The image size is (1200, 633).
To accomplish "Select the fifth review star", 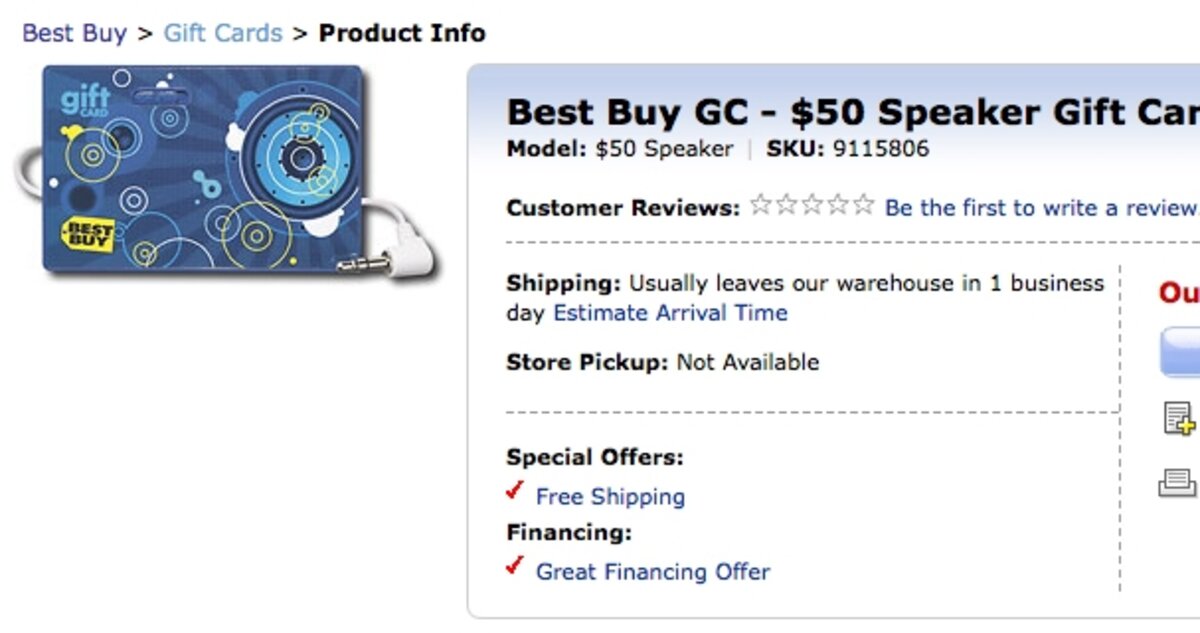I will point(863,206).
